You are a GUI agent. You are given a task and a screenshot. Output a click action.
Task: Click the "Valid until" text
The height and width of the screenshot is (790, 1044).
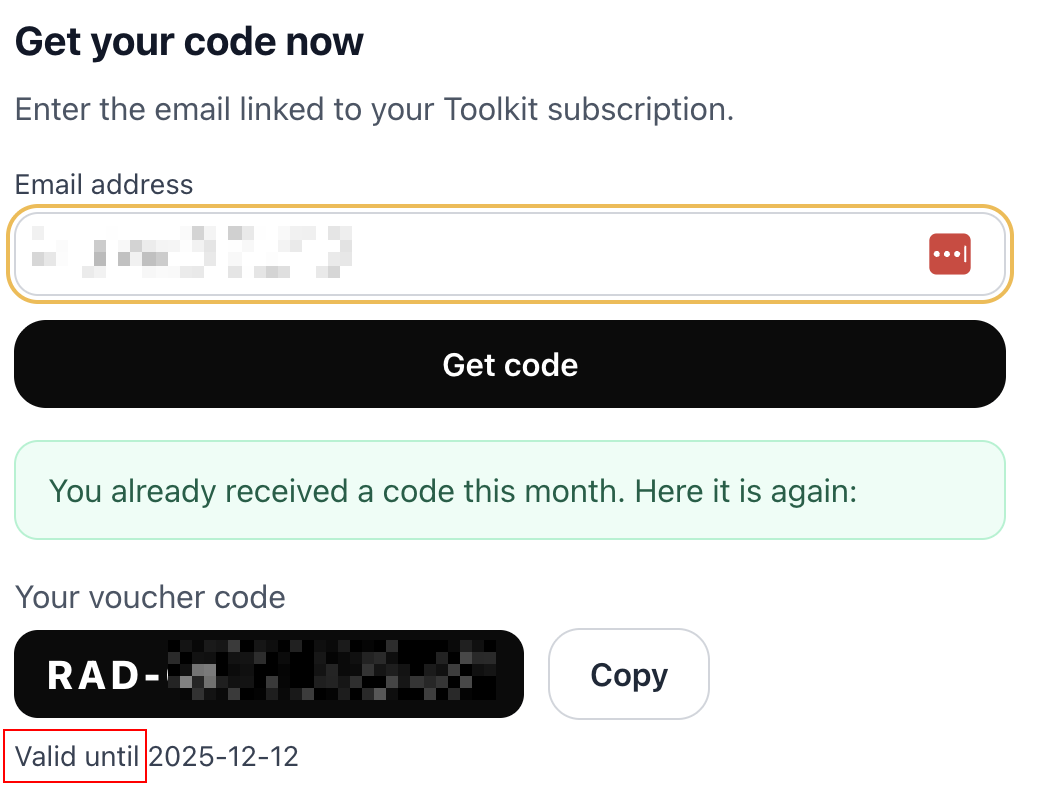(x=77, y=756)
